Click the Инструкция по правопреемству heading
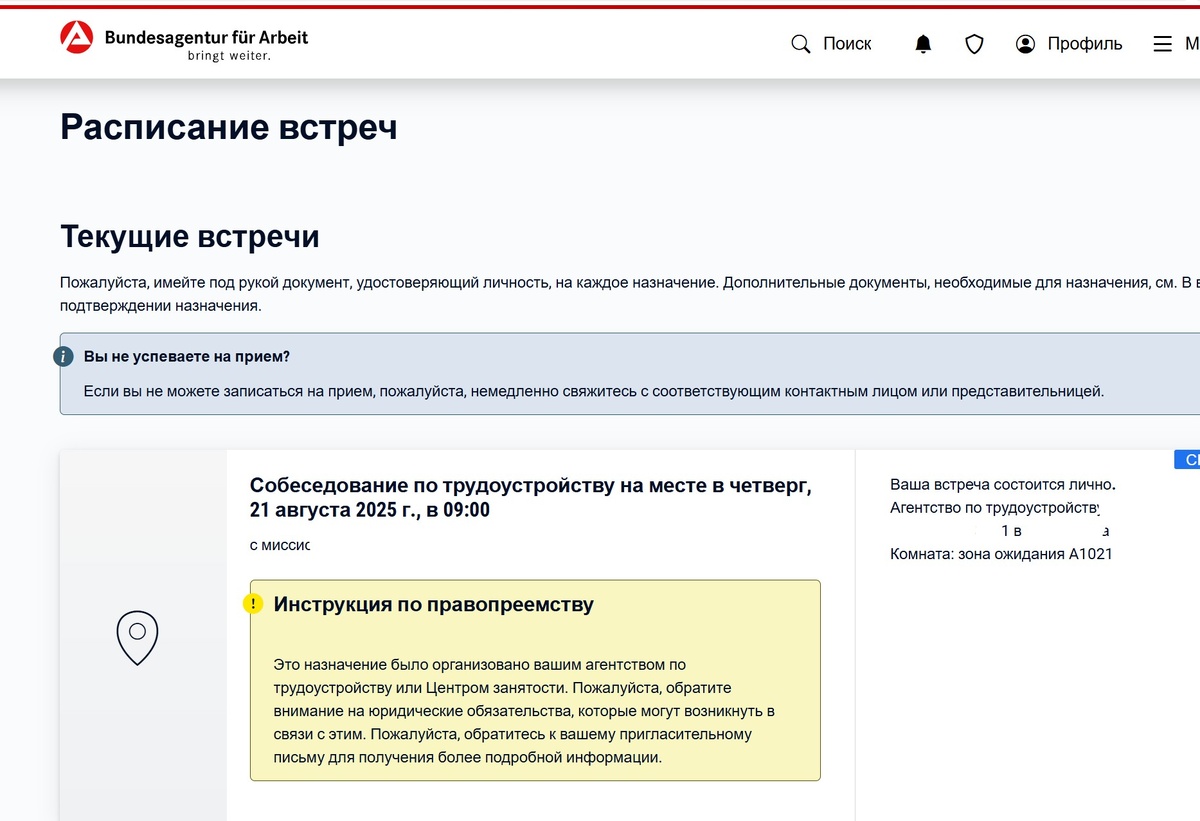Image resolution: width=1200 pixels, height=821 pixels. pos(434,604)
